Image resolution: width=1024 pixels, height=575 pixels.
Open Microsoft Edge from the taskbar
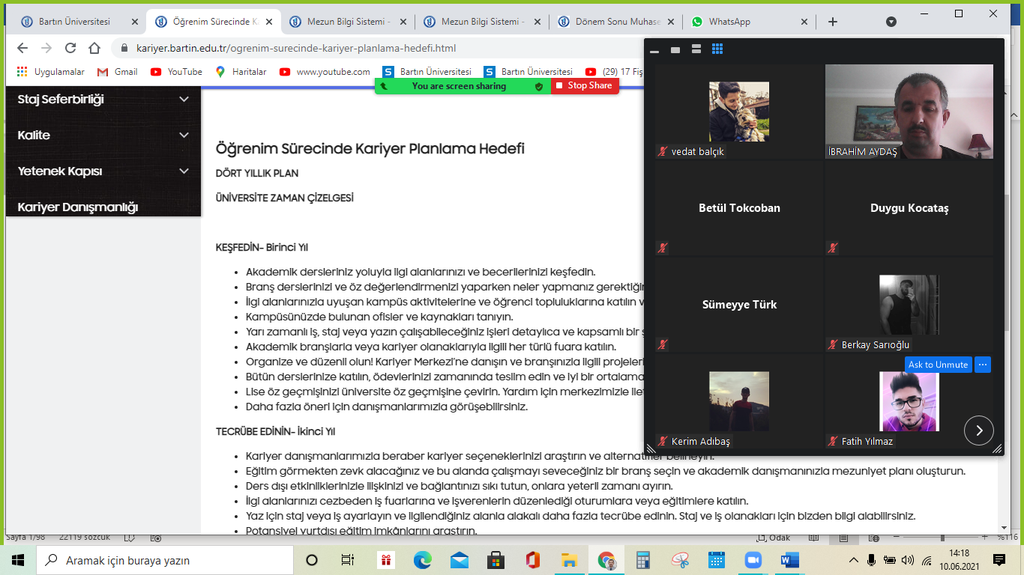point(423,560)
